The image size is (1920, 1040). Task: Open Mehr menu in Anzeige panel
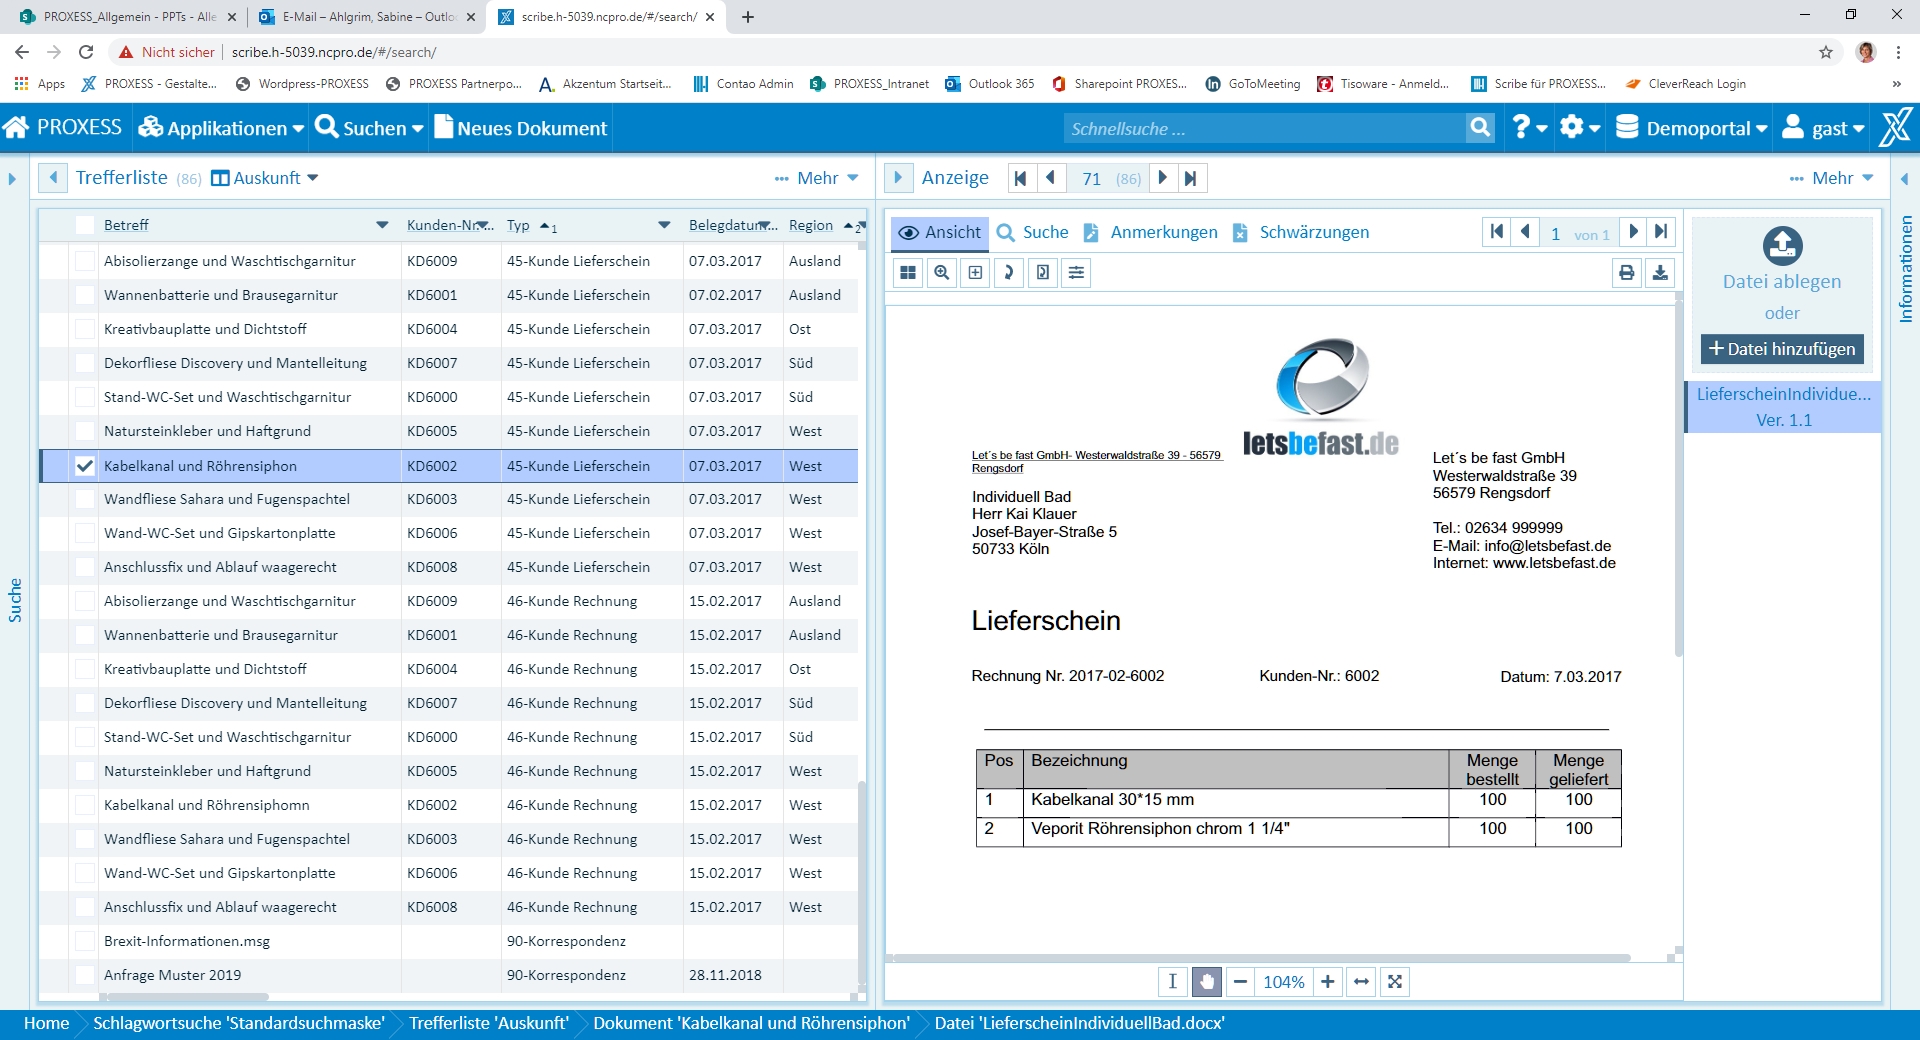[1832, 178]
